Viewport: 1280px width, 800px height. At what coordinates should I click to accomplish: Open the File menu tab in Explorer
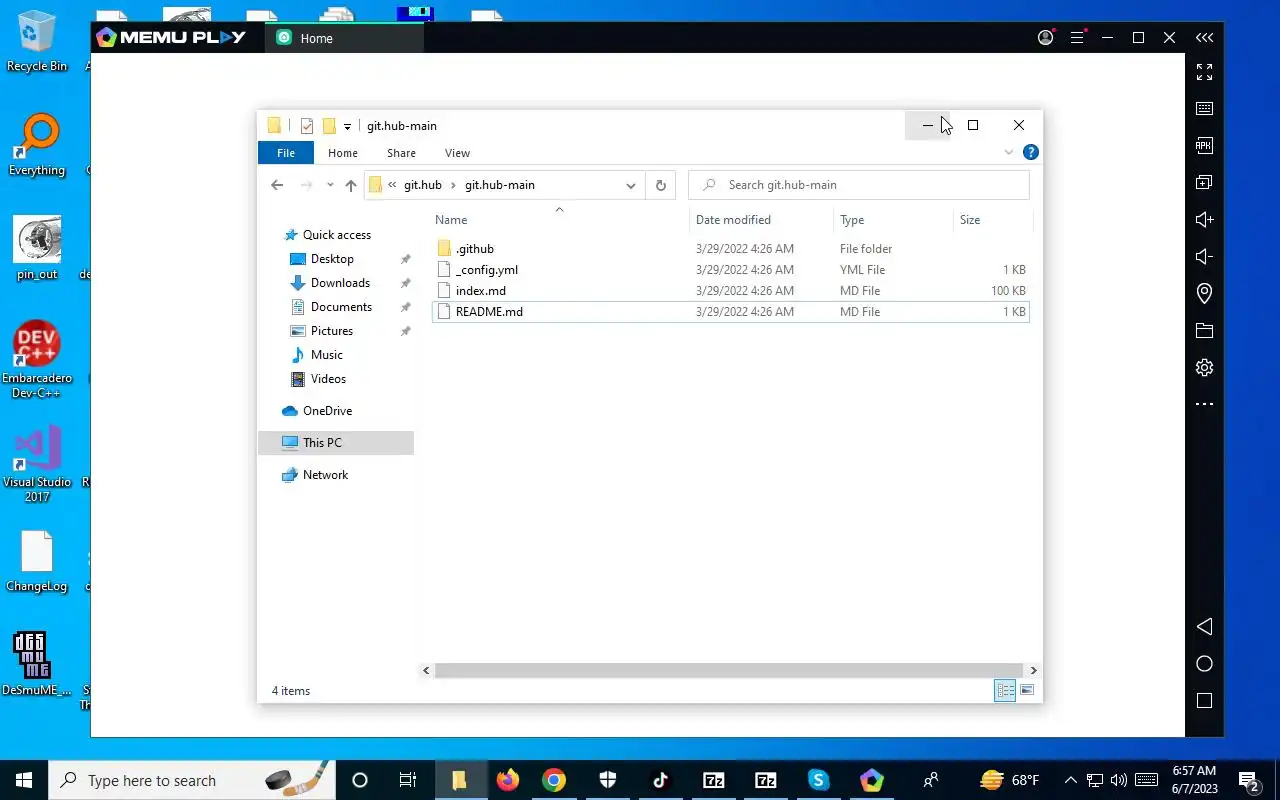click(x=286, y=153)
